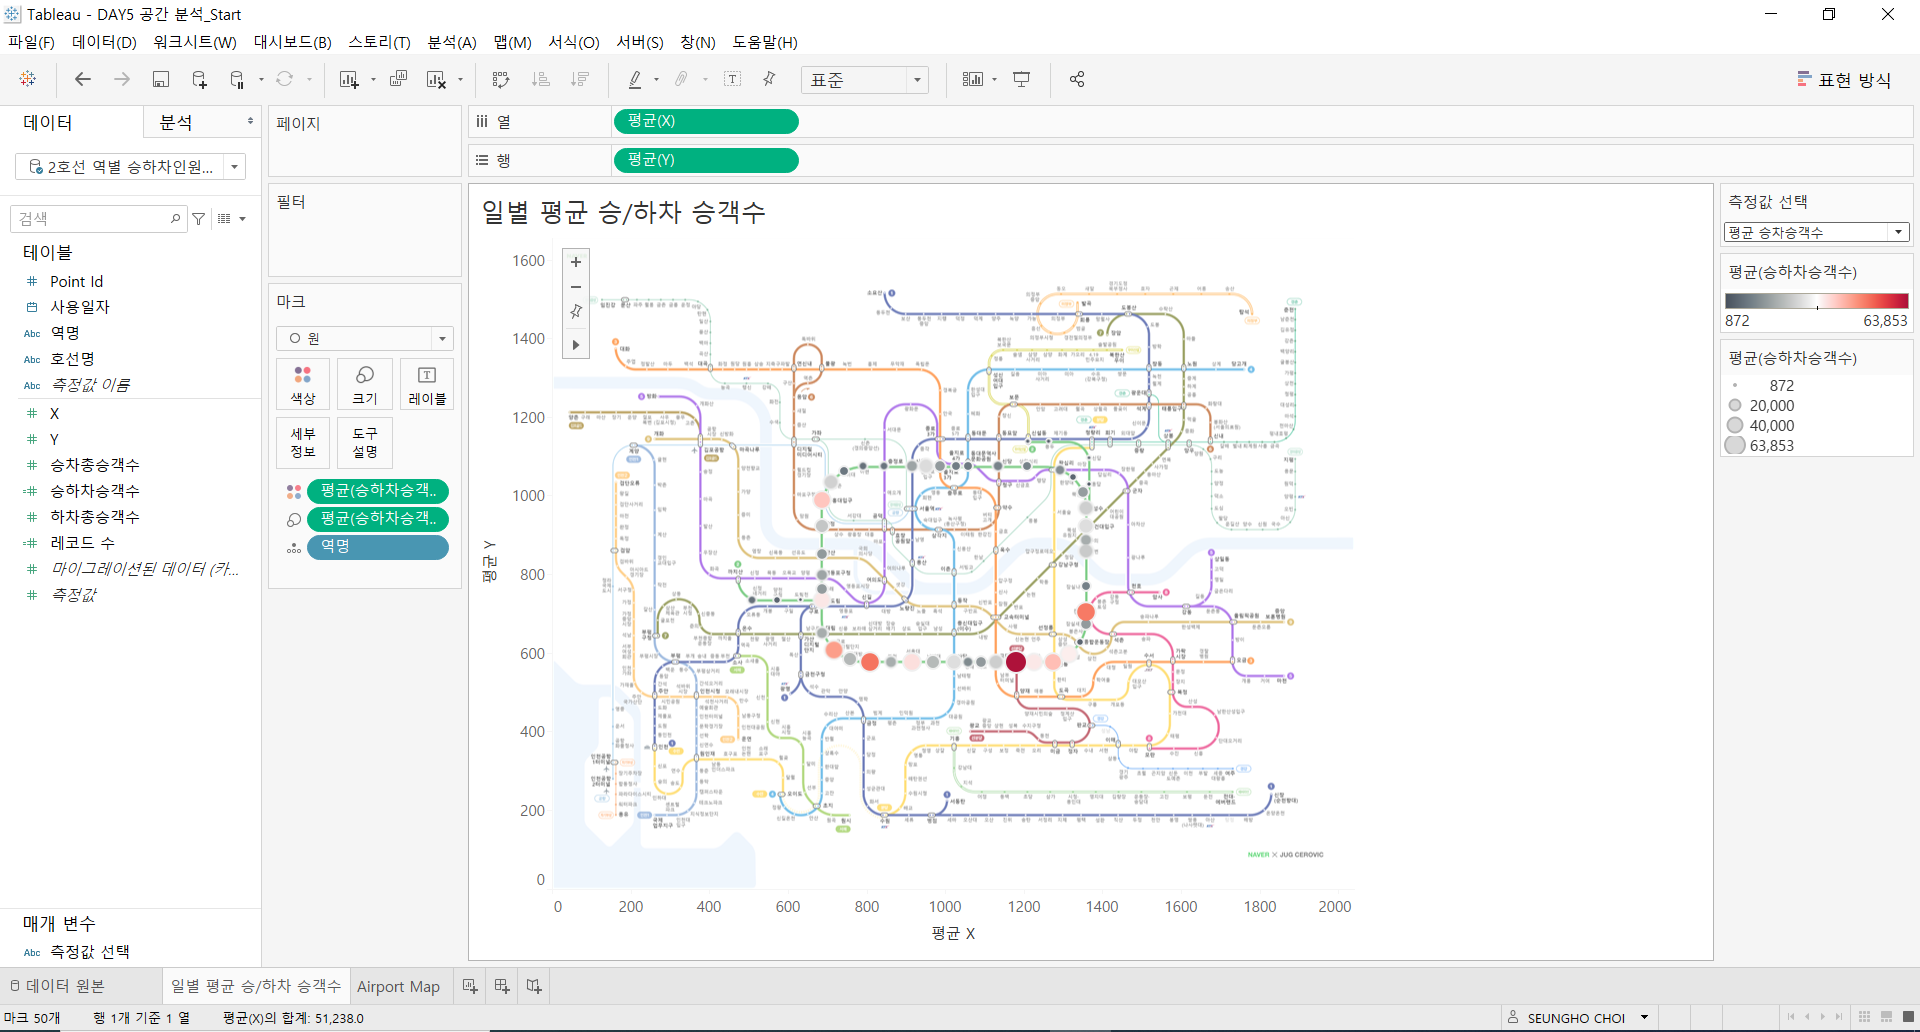The image size is (1920, 1032).
Task: Zoom out on the map view
Action: 576,287
